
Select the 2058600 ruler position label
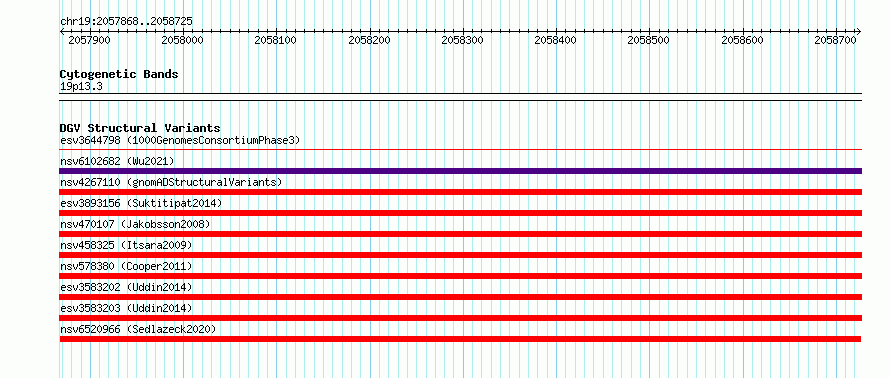click(x=742, y=40)
